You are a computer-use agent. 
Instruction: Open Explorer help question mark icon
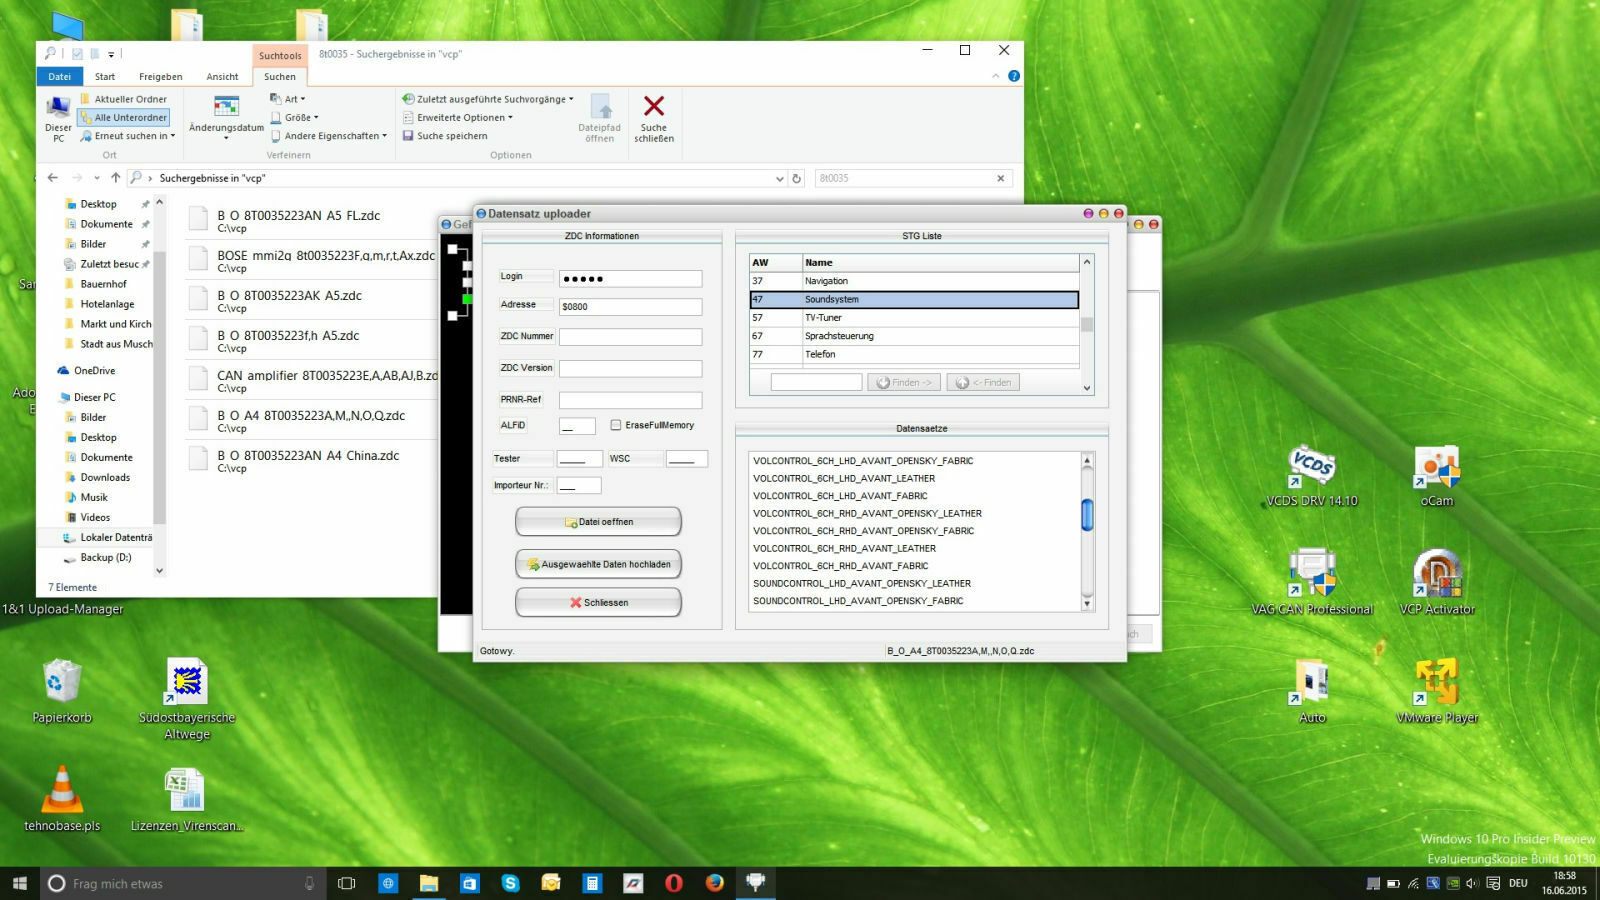(x=1014, y=76)
